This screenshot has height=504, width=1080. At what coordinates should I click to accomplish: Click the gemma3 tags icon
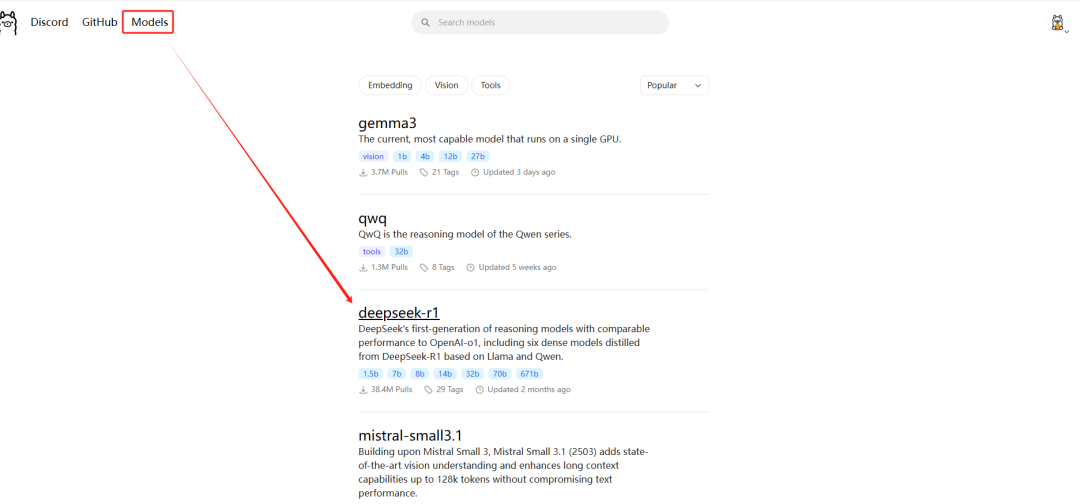424,172
